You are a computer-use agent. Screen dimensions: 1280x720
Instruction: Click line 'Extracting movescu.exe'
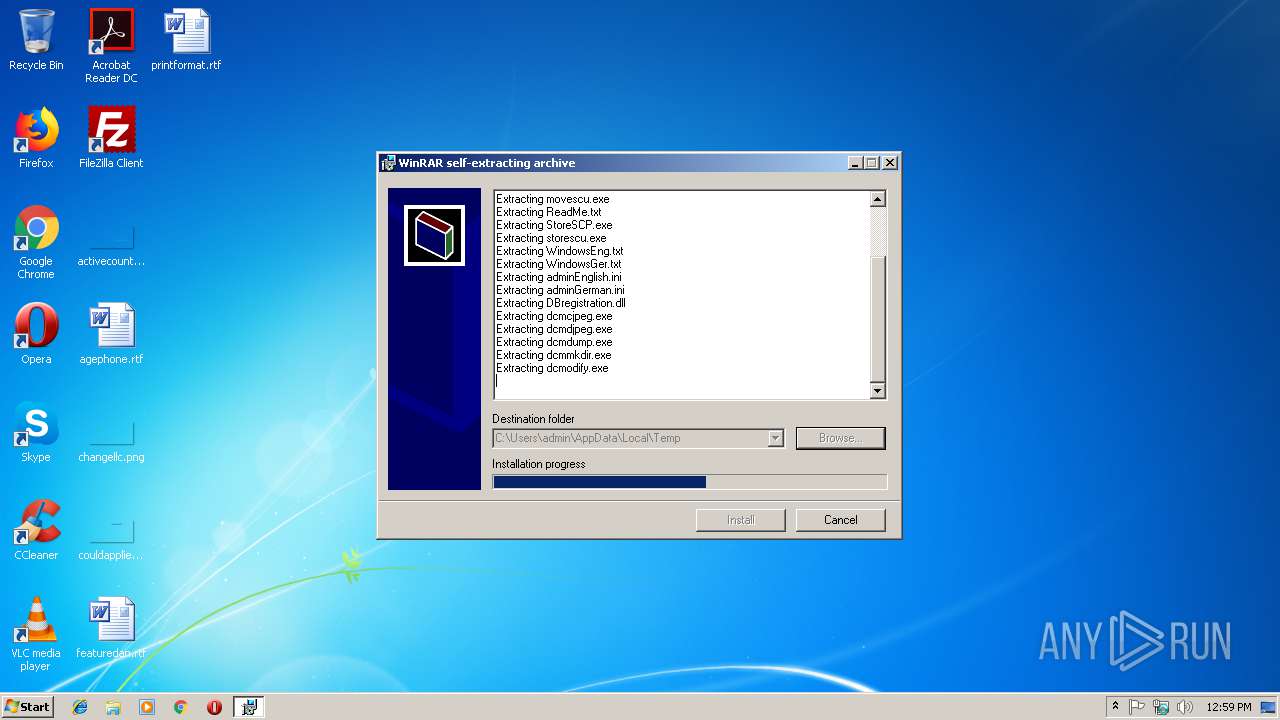click(553, 199)
